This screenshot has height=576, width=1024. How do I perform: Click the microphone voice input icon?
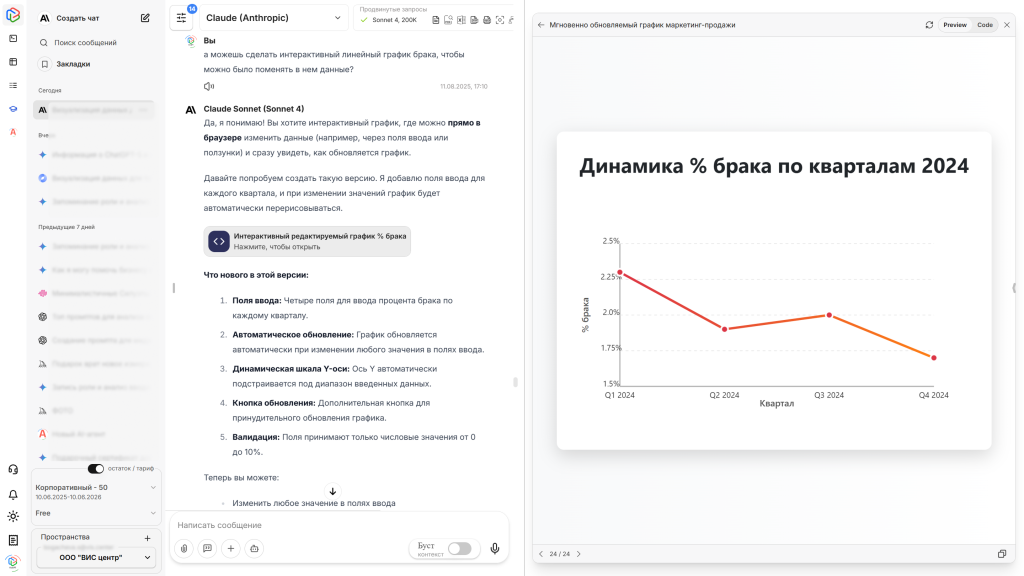point(496,548)
